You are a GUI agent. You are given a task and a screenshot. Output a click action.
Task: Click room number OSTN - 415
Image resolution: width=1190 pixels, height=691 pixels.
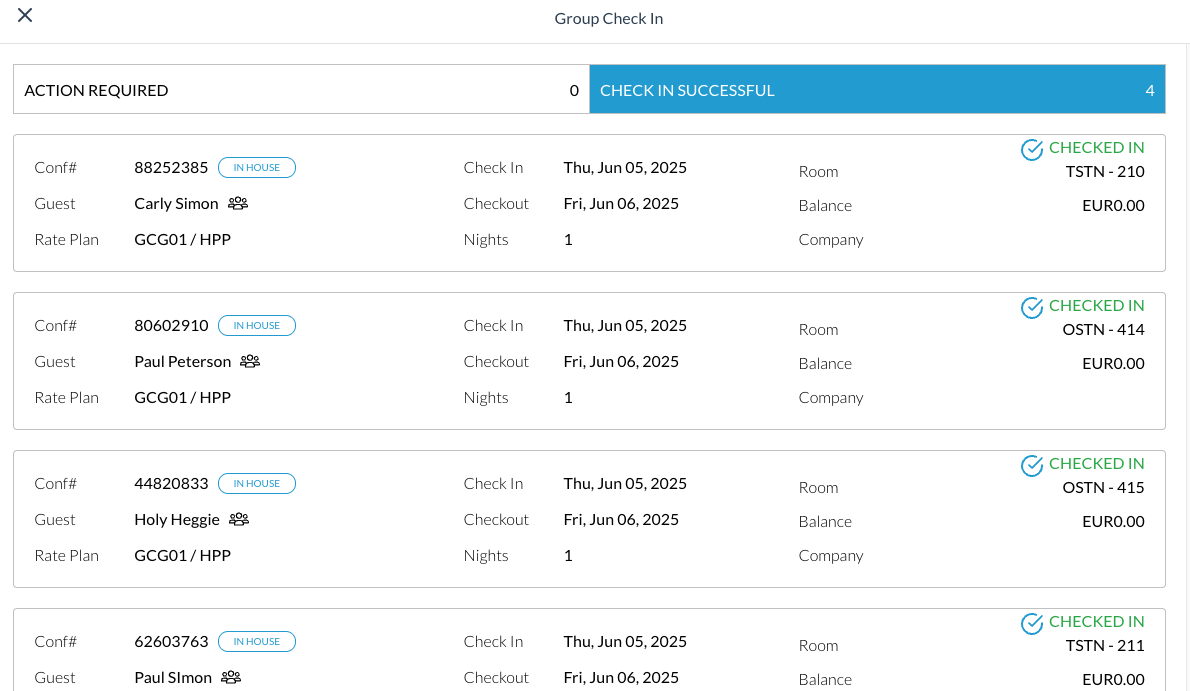1103,487
